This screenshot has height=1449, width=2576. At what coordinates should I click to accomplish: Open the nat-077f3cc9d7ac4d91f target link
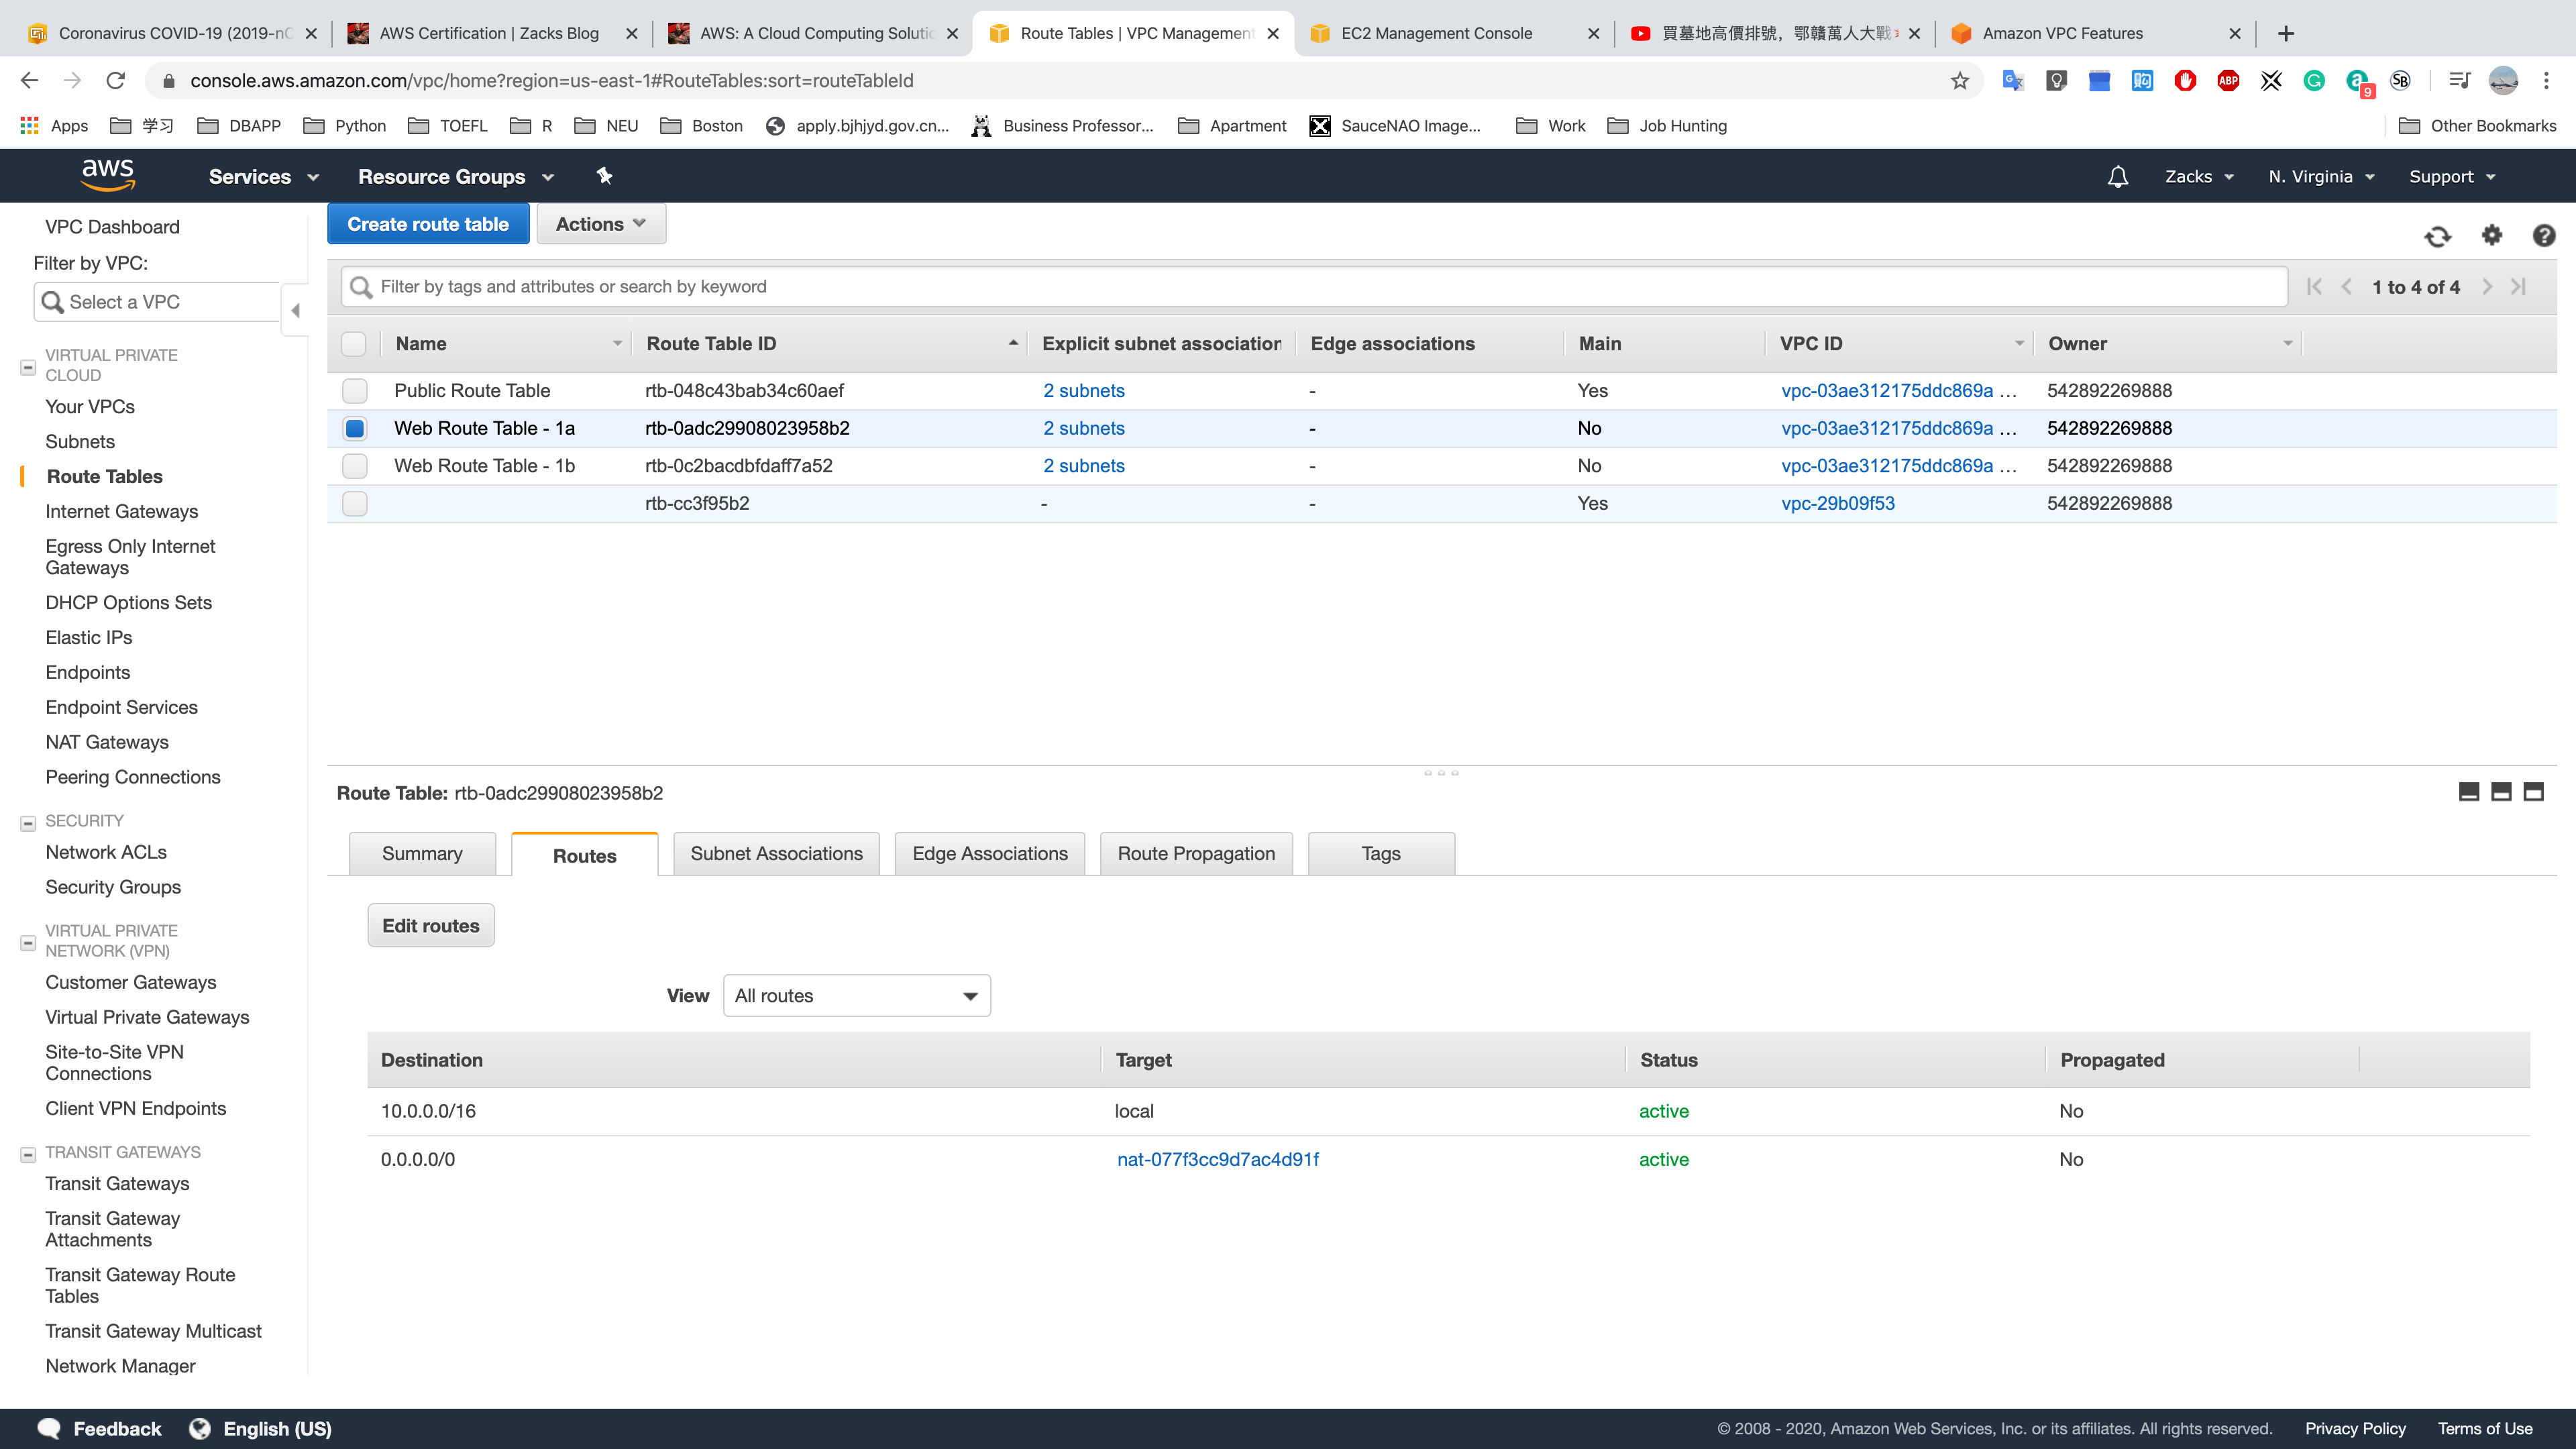(x=1217, y=1160)
